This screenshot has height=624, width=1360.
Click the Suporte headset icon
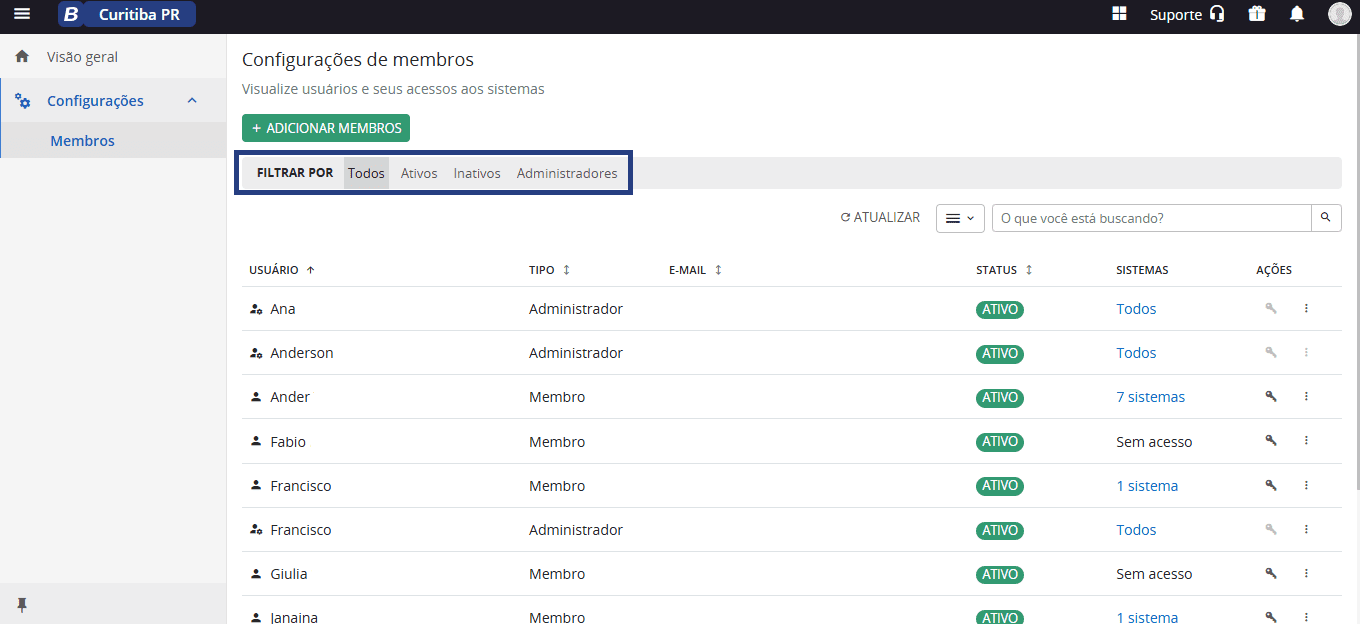pos(1217,14)
